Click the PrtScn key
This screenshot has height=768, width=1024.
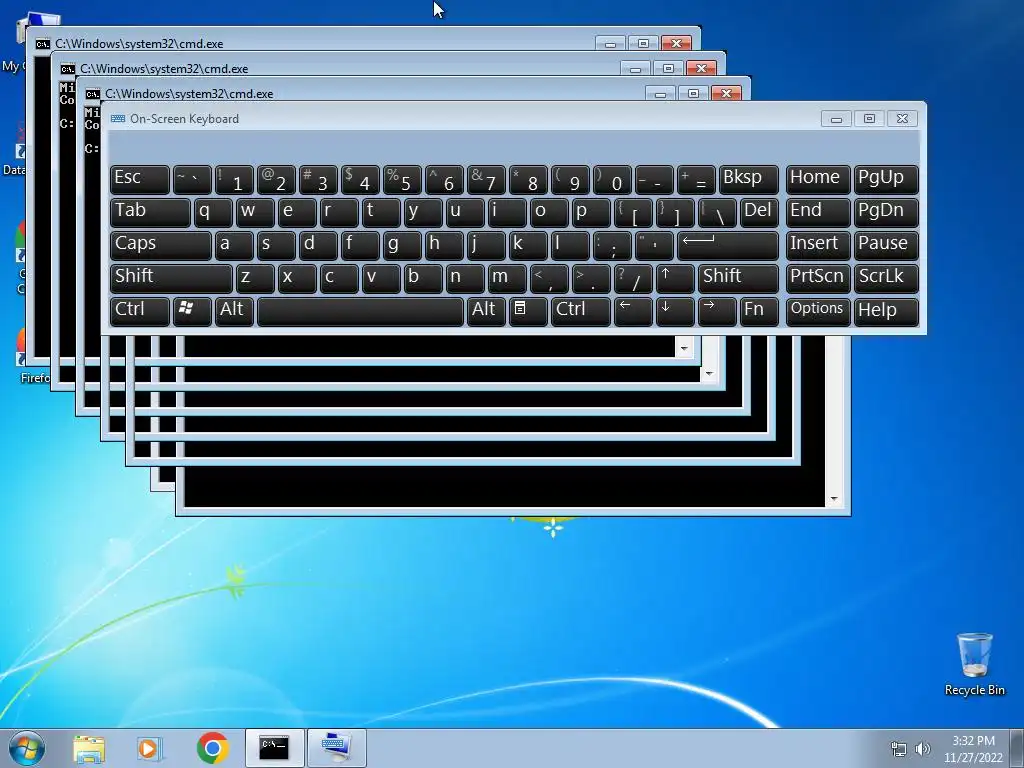click(818, 278)
